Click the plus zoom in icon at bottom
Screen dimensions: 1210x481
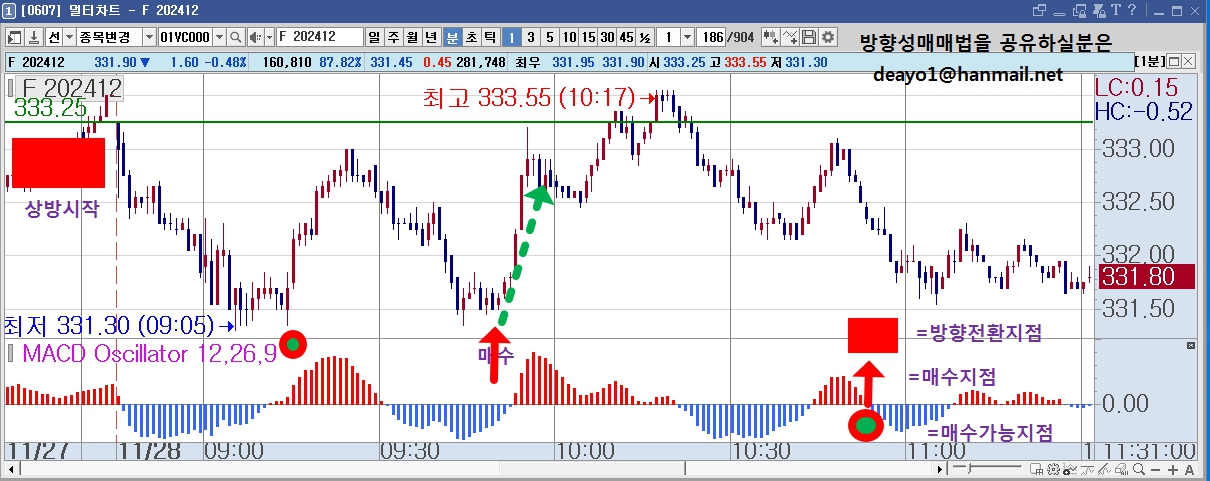coord(1173,470)
